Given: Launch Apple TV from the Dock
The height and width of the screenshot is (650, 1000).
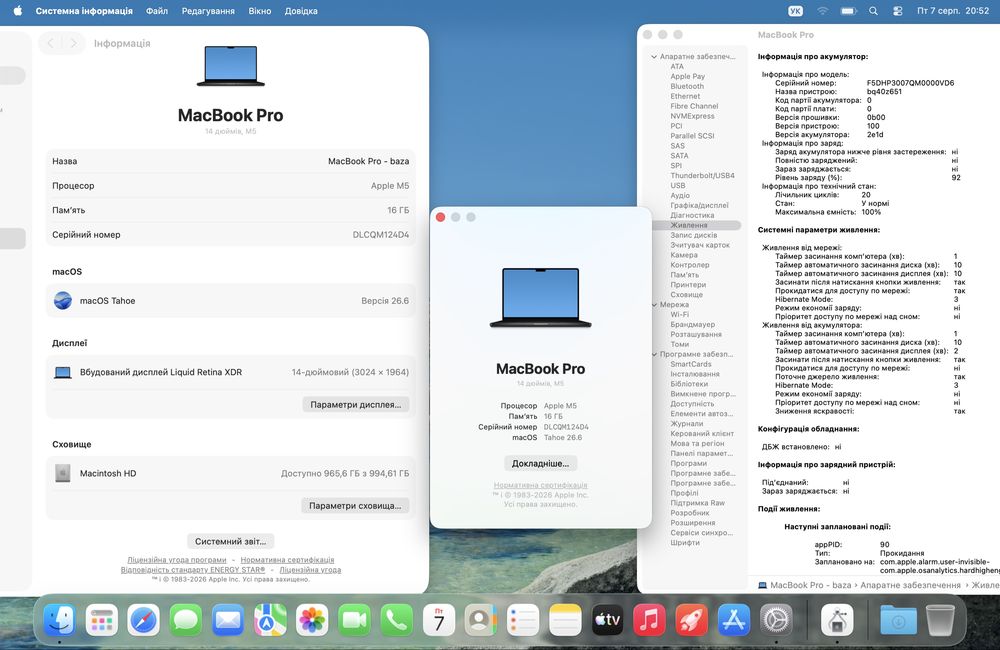Looking at the screenshot, I should (x=607, y=619).
